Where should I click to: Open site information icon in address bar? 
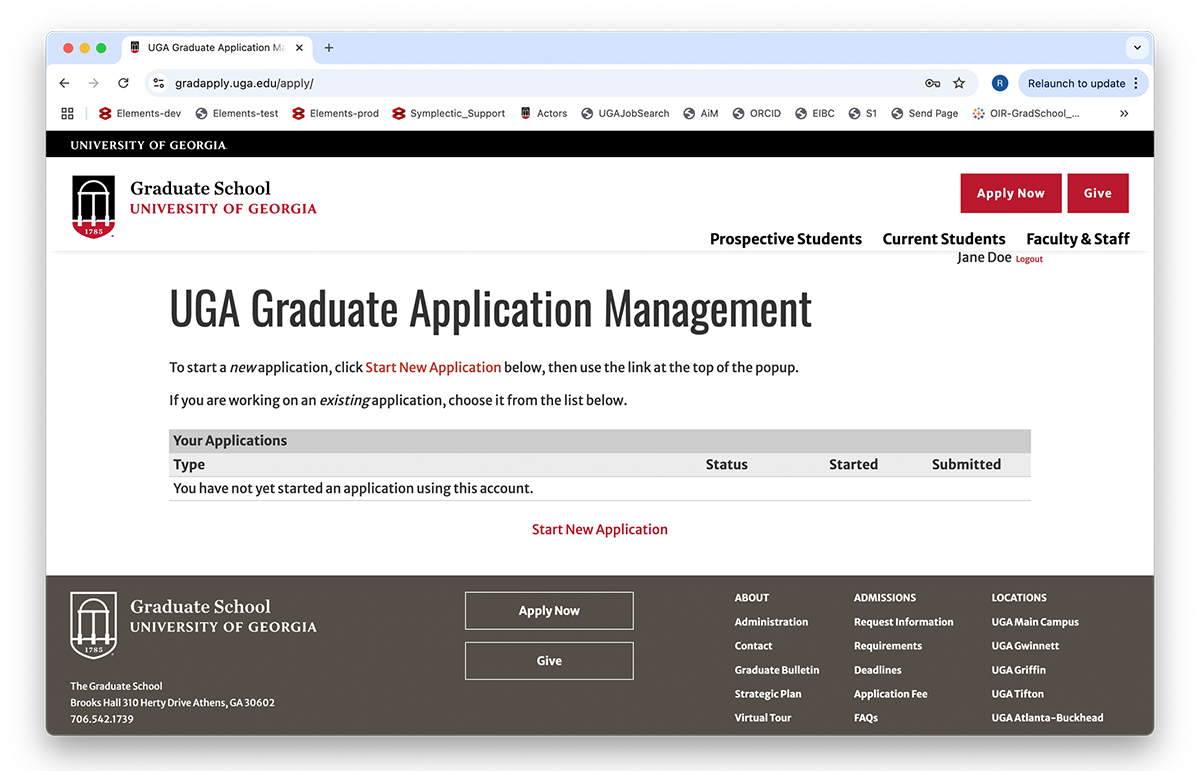pos(159,84)
